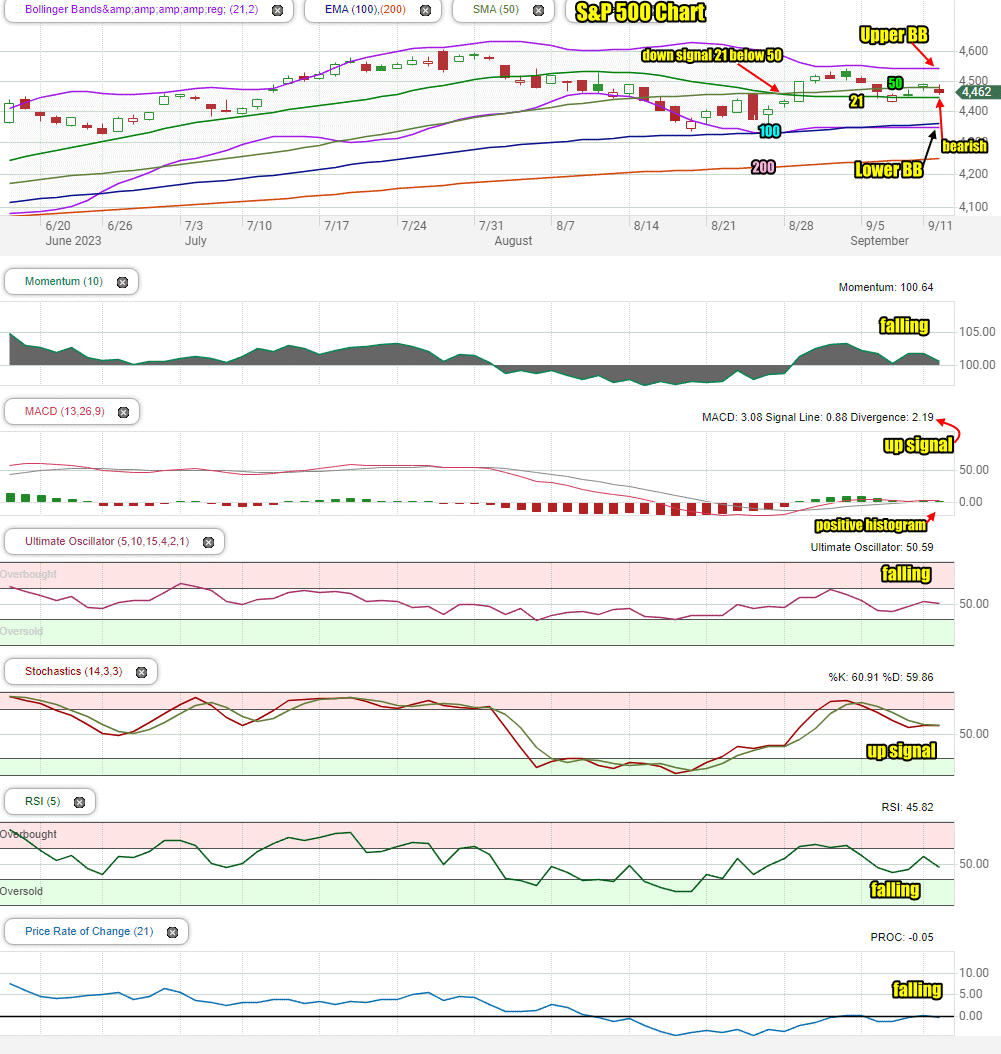Remove the EMA (100),(200) indicator via its X icon
The image size is (1001, 1054).
[x=426, y=10]
